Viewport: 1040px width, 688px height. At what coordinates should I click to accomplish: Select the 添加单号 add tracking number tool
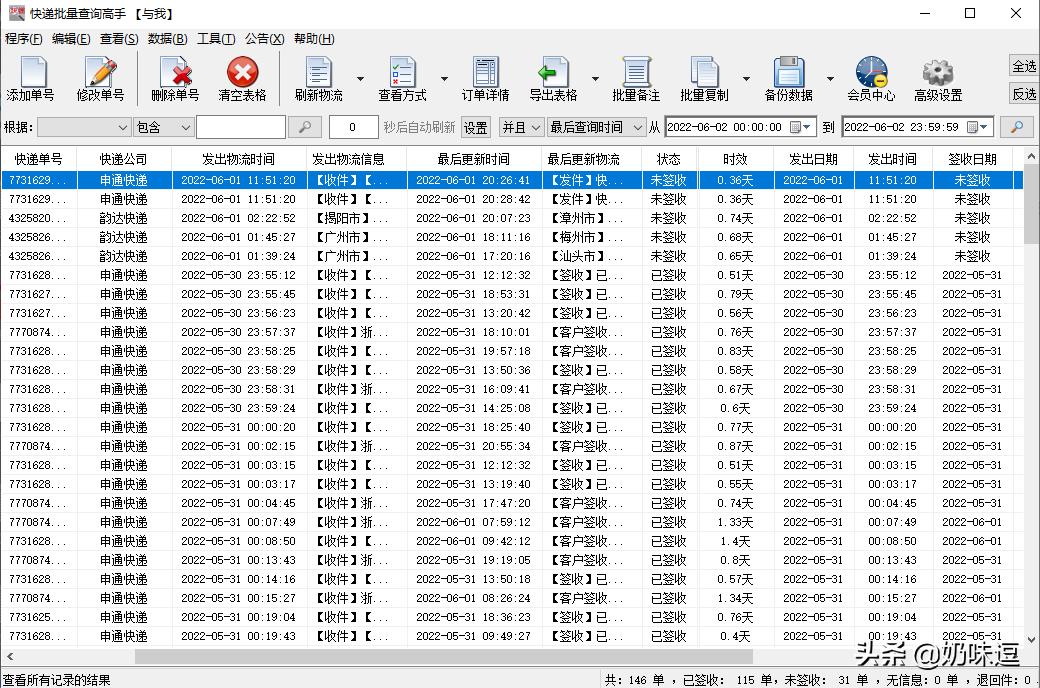[x=33, y=78]
